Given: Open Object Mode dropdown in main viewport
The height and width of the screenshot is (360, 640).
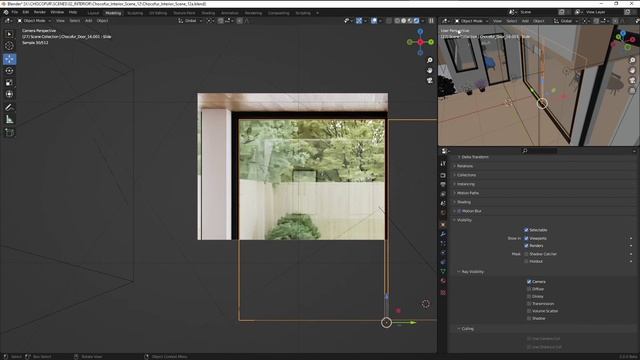Looking at the screenshot, I should [34, 20].
